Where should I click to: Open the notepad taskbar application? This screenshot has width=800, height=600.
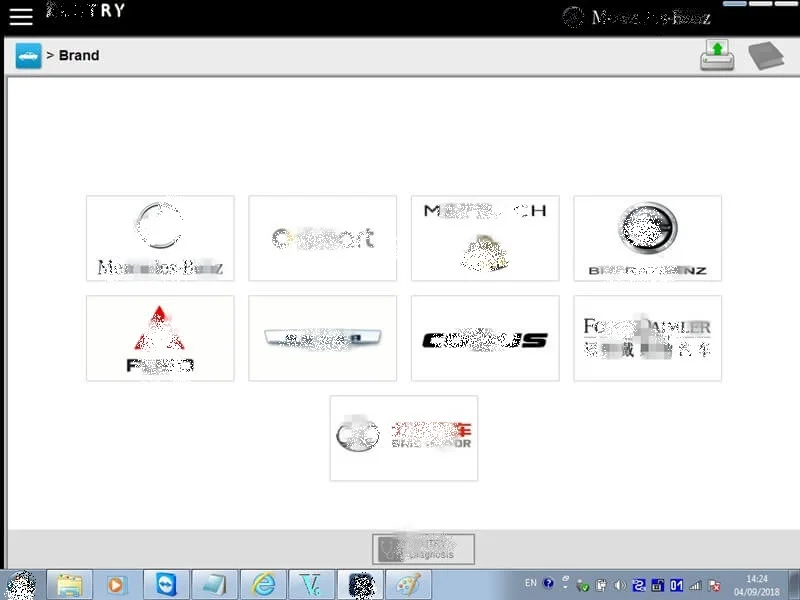pos(215,585)
